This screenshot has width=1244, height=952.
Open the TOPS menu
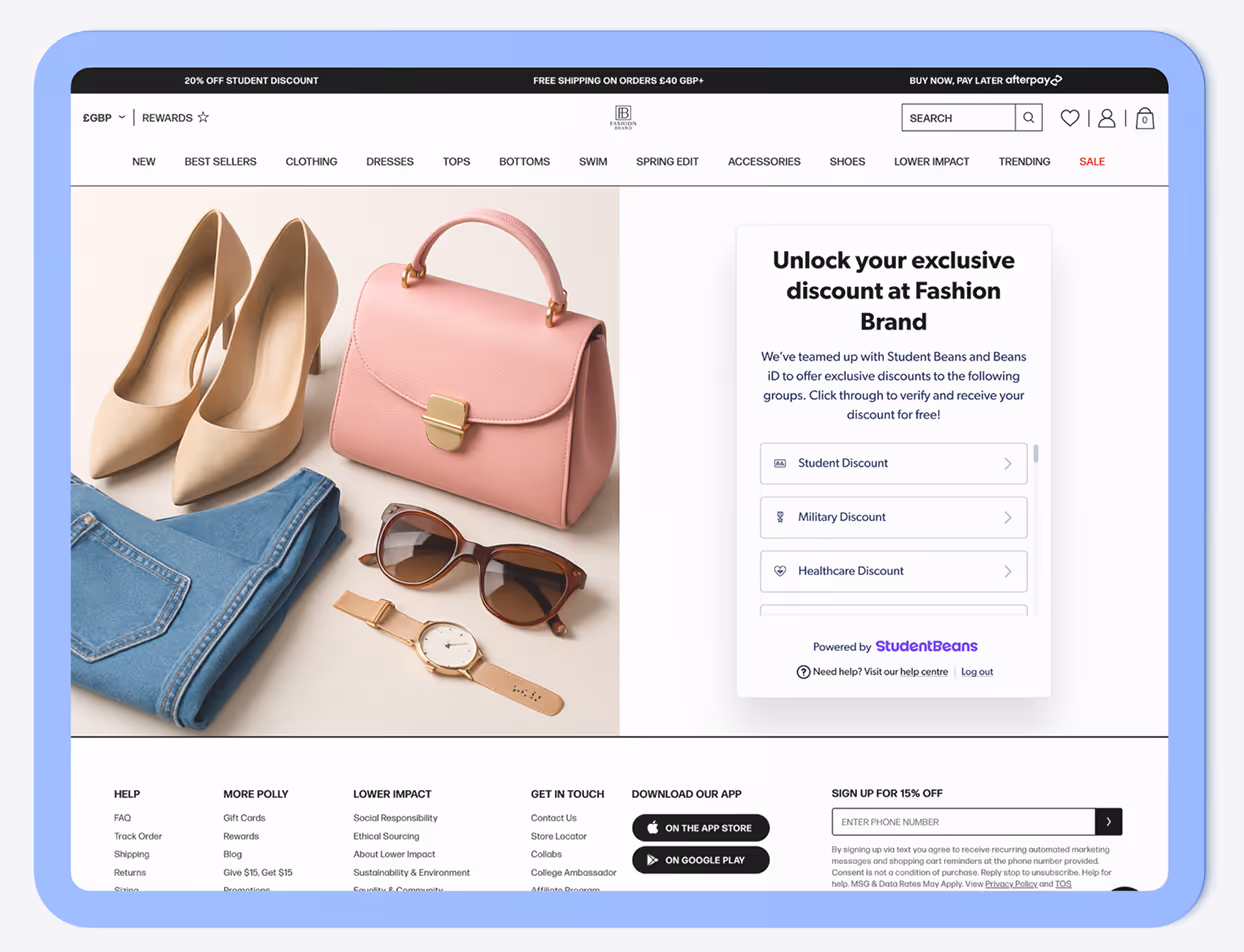(x=456, y=161)
